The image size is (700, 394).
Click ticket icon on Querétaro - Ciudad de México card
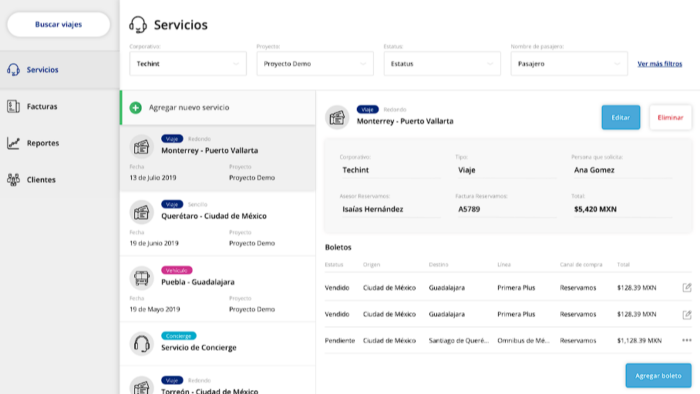coord(142,212)
